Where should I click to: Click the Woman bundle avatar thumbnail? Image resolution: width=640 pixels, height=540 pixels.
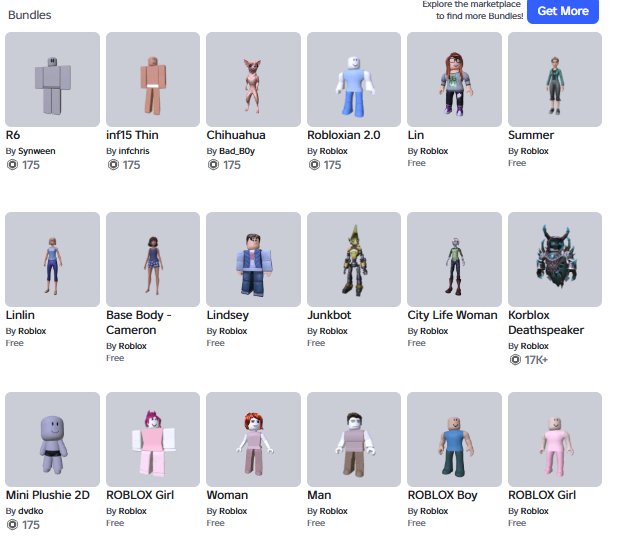[253, 439]
